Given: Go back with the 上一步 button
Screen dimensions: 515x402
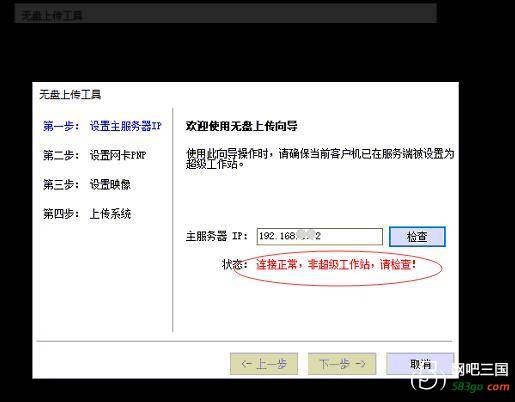Looking at the screenshot, I should (264, 364).
